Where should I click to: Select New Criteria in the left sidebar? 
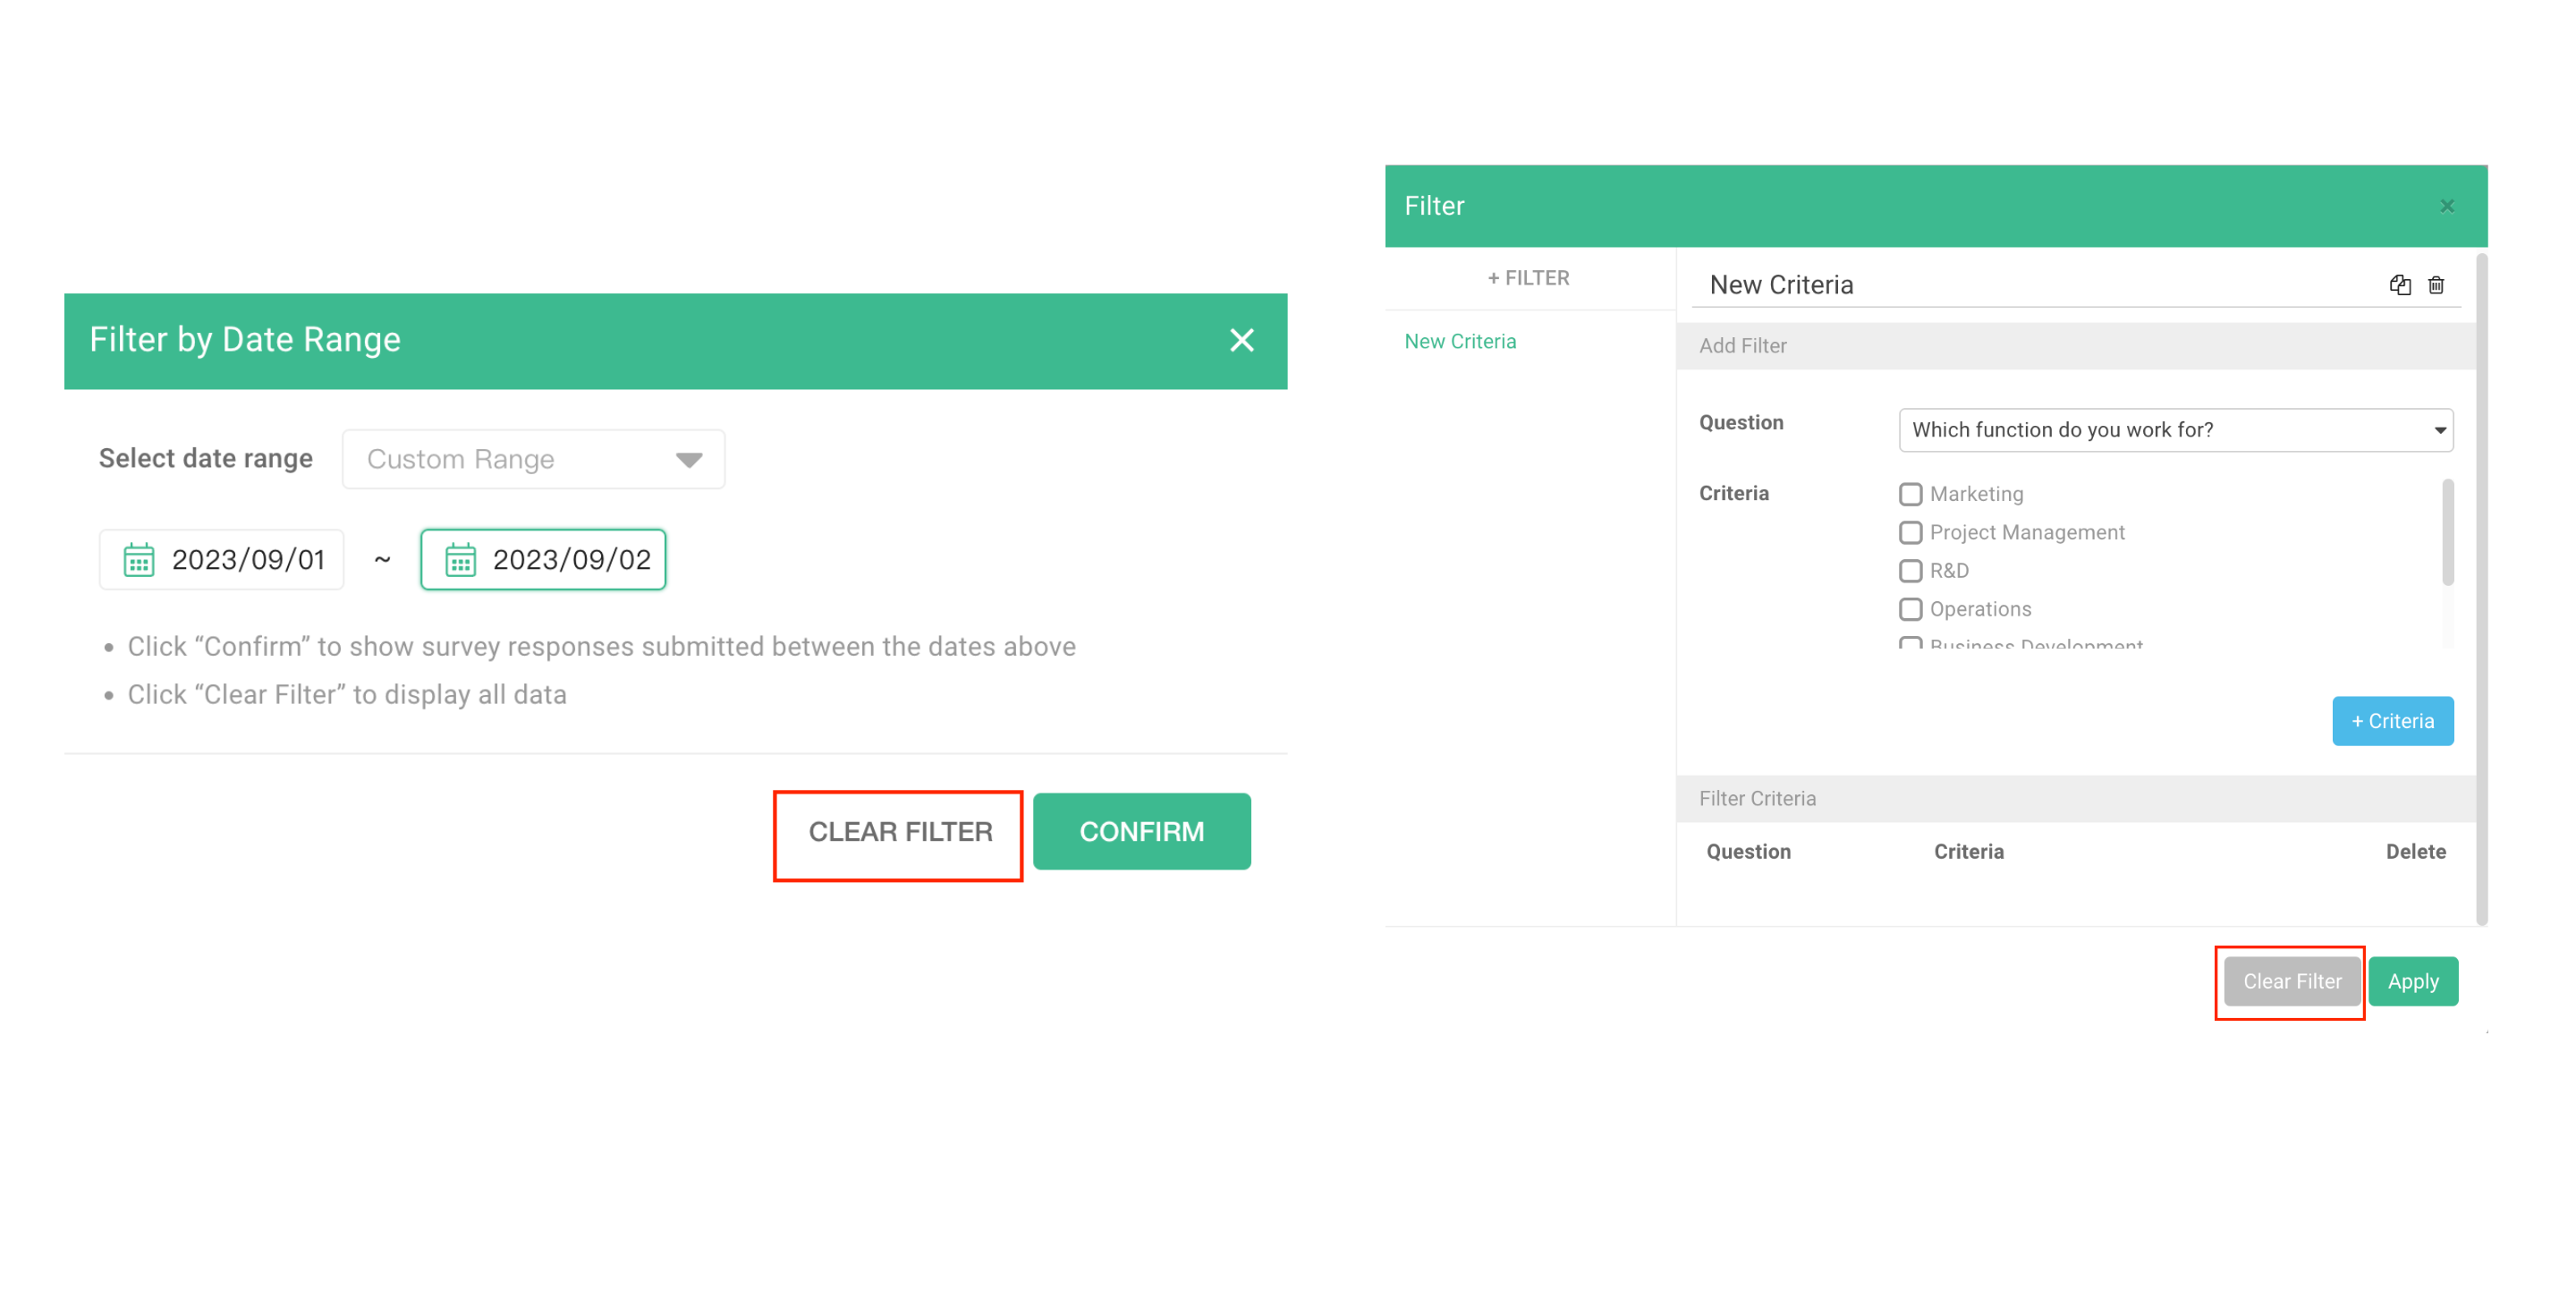coord(1459,342)
